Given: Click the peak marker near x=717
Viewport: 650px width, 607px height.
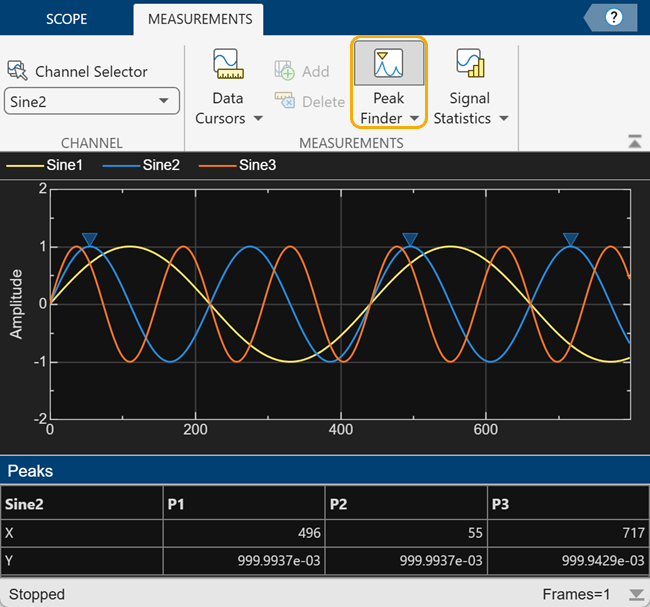Looking at the screenshot, I should (x=571, y=239).
